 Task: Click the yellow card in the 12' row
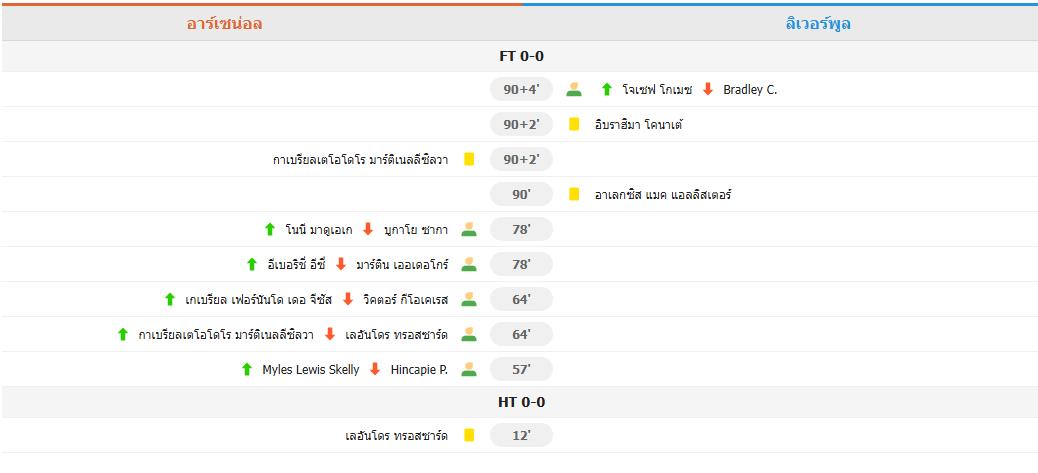point(469,435)
